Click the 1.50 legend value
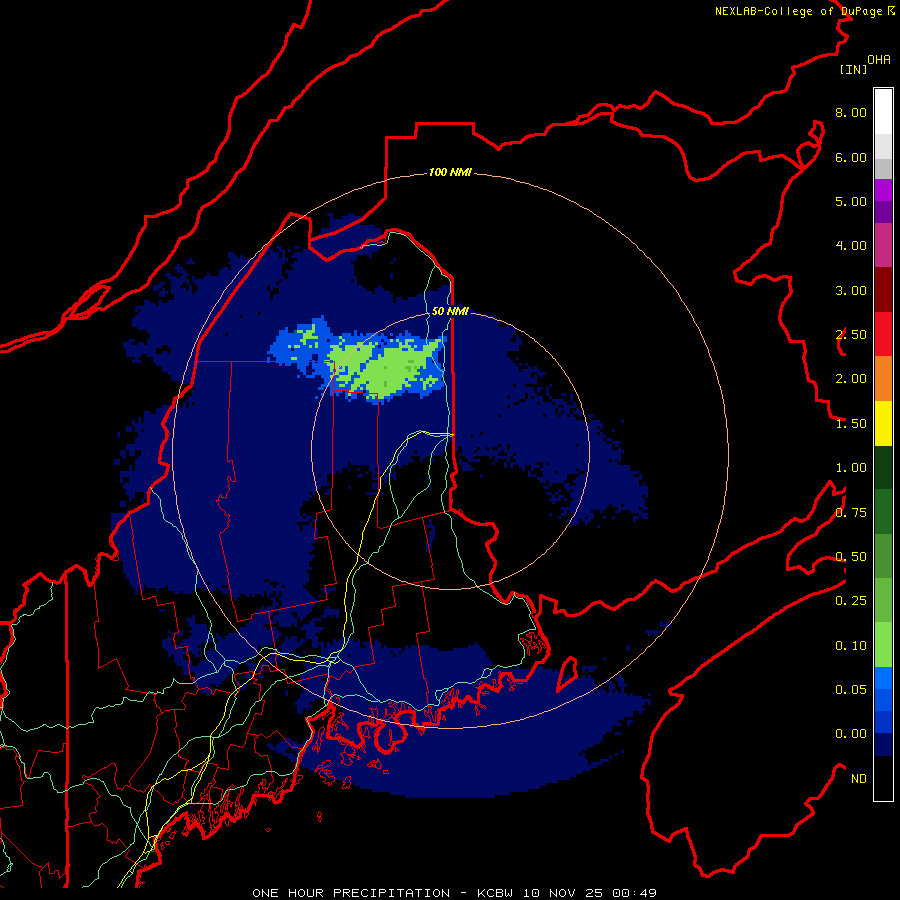 coord(851,424)
